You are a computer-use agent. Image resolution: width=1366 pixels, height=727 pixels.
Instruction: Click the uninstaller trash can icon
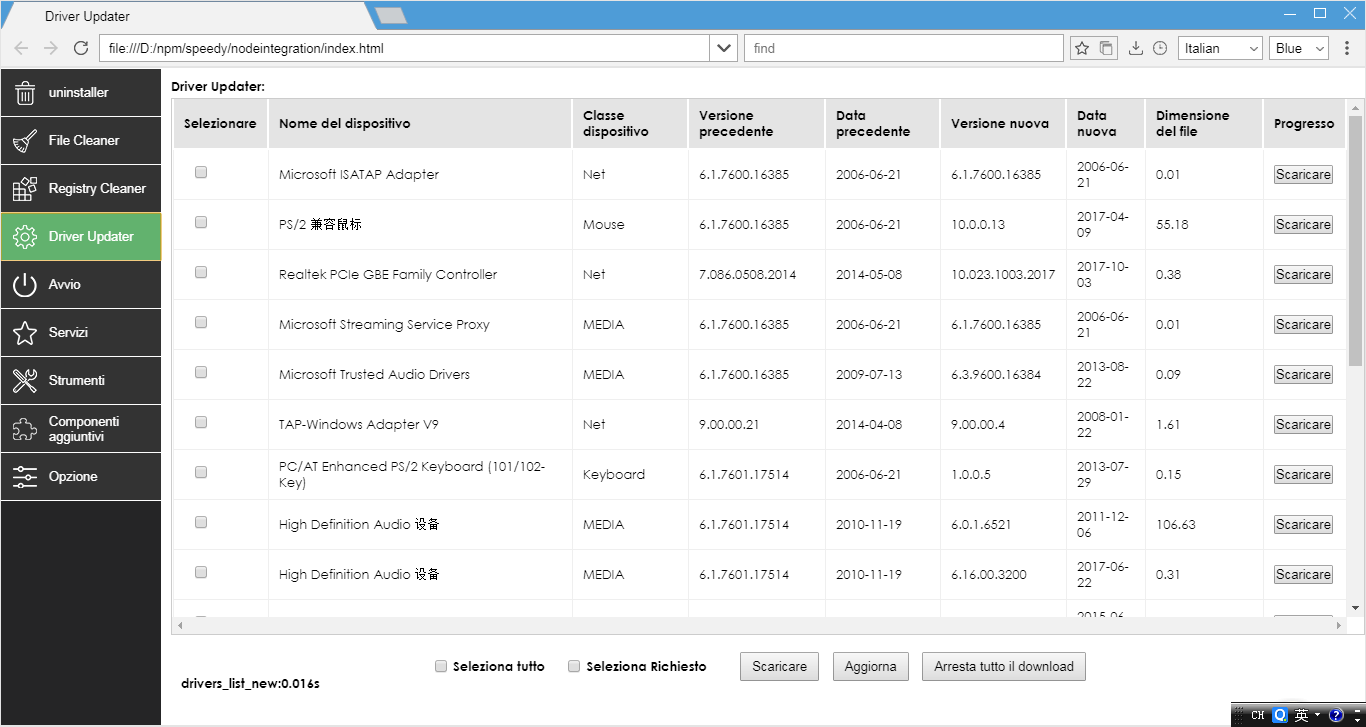click(25, 93)
